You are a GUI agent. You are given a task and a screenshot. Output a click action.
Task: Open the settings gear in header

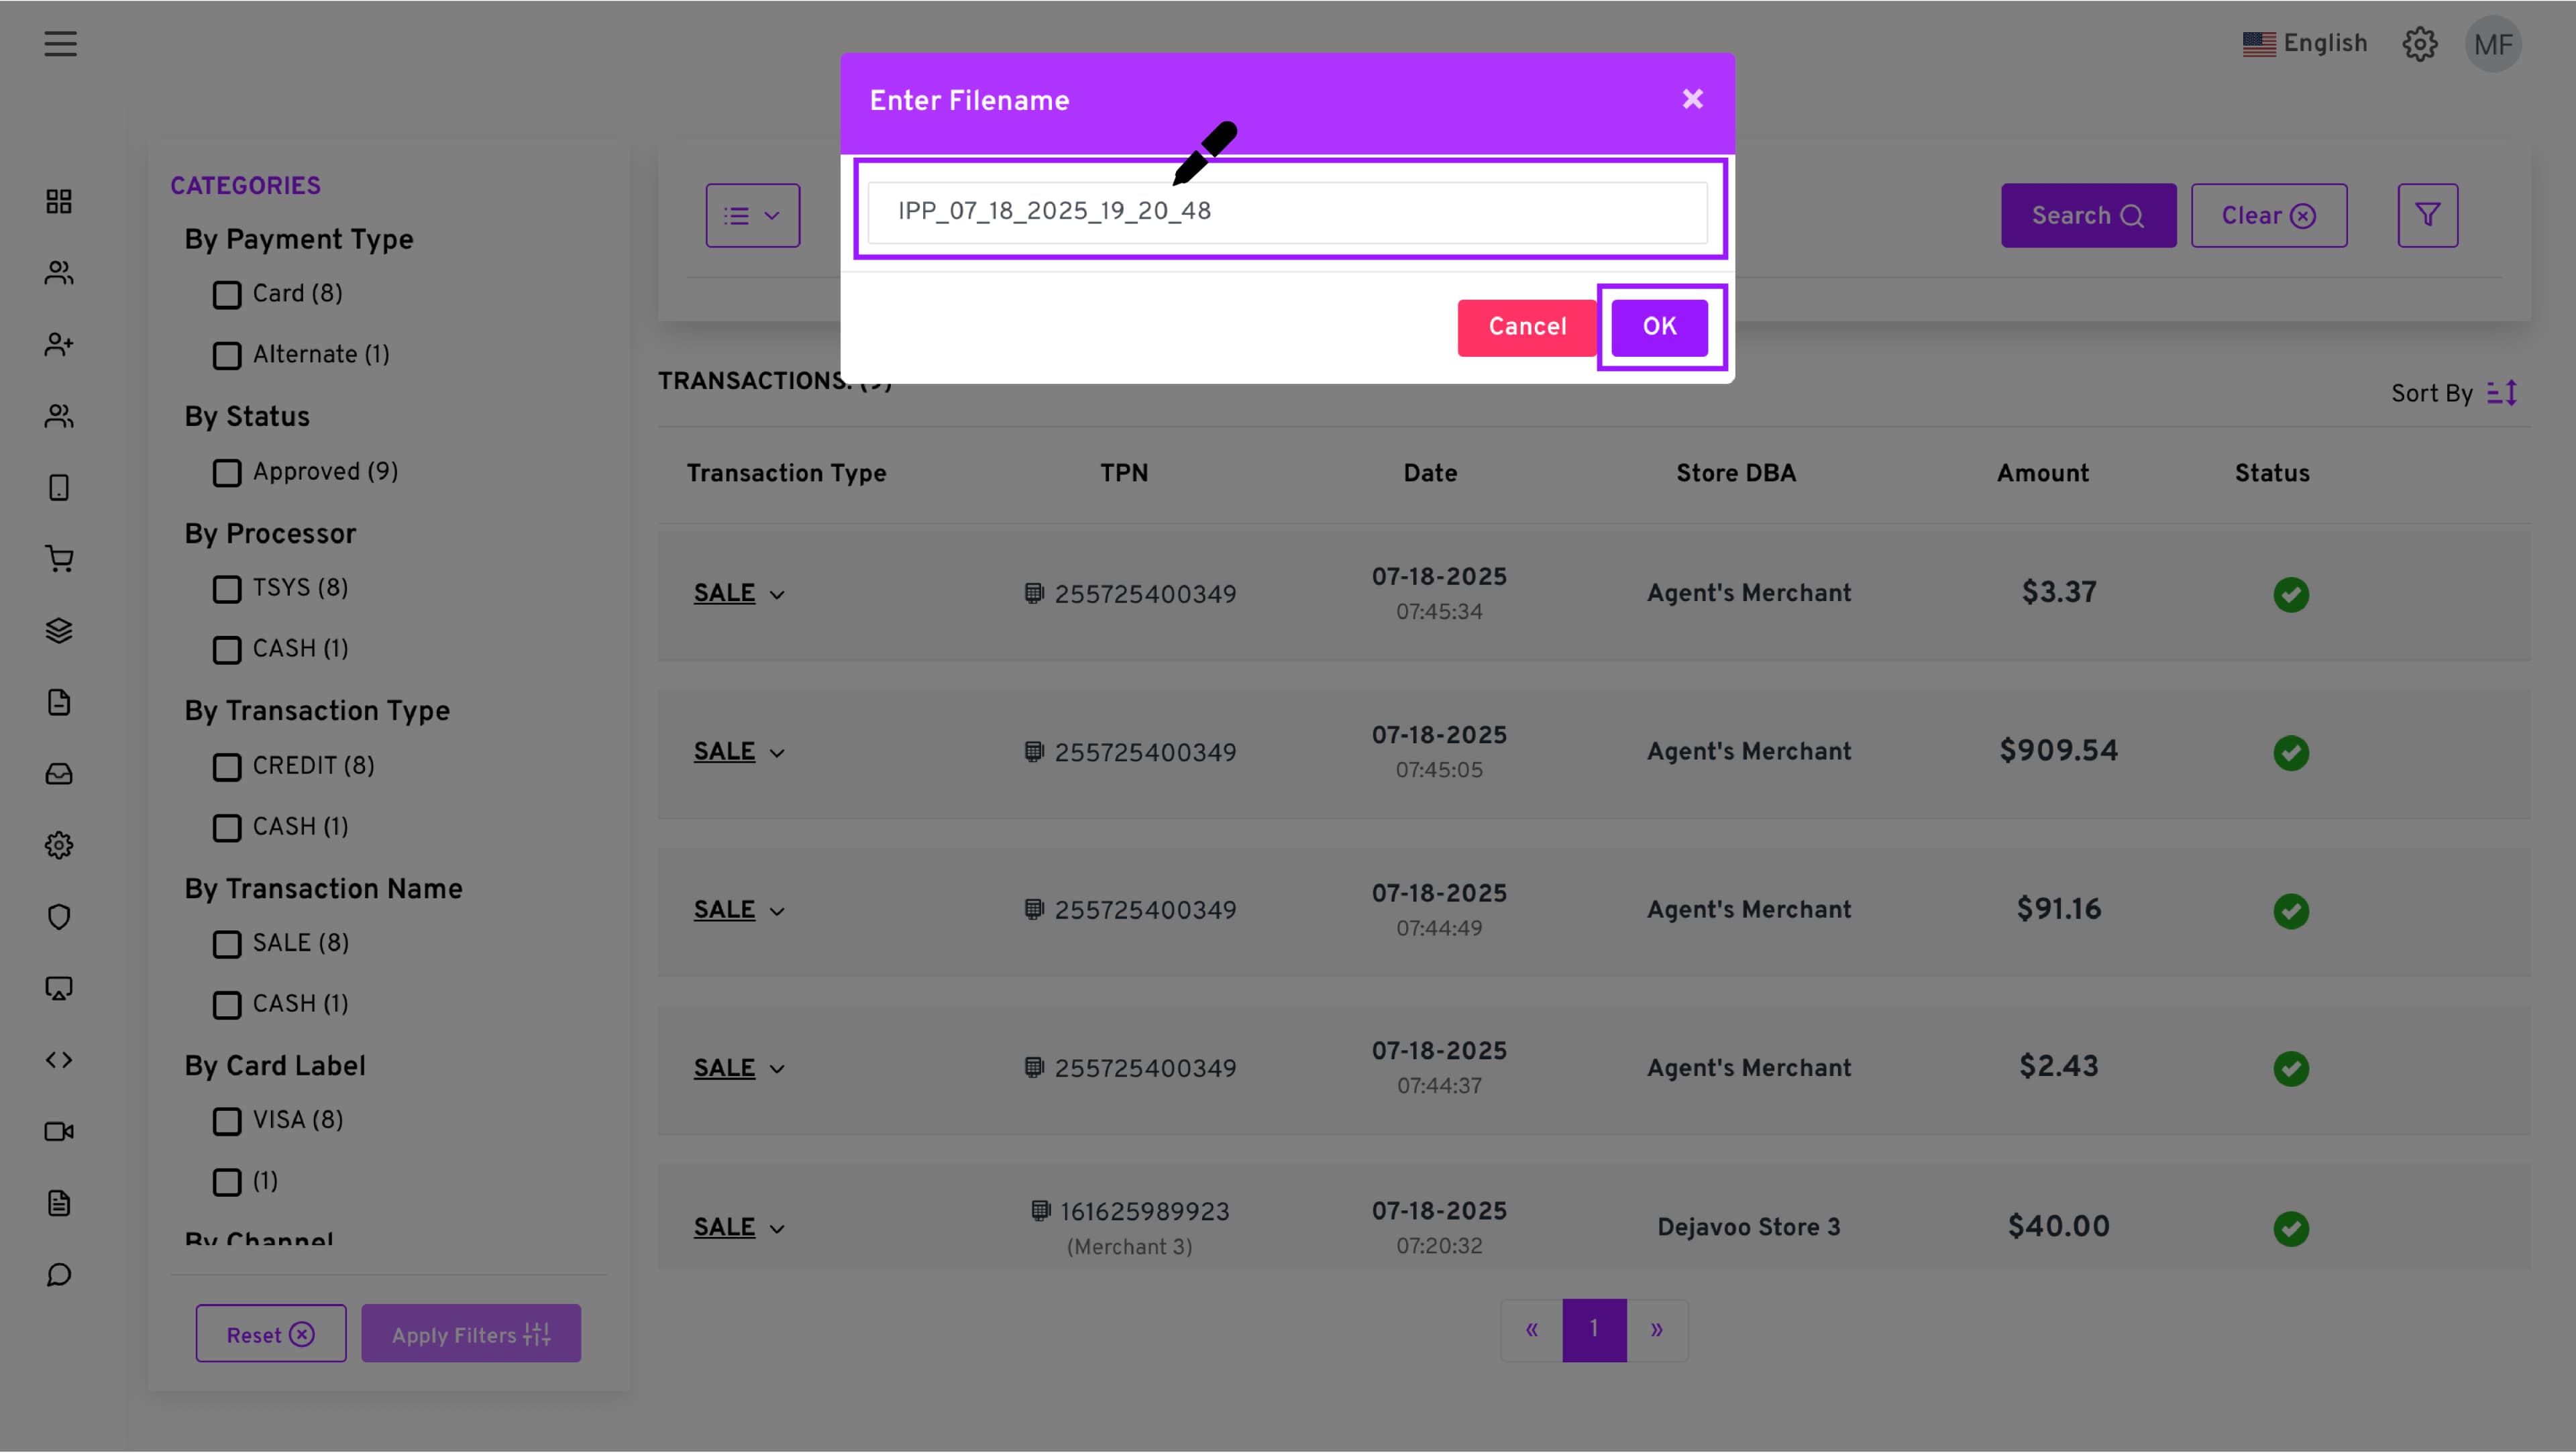click(2419, 44)
